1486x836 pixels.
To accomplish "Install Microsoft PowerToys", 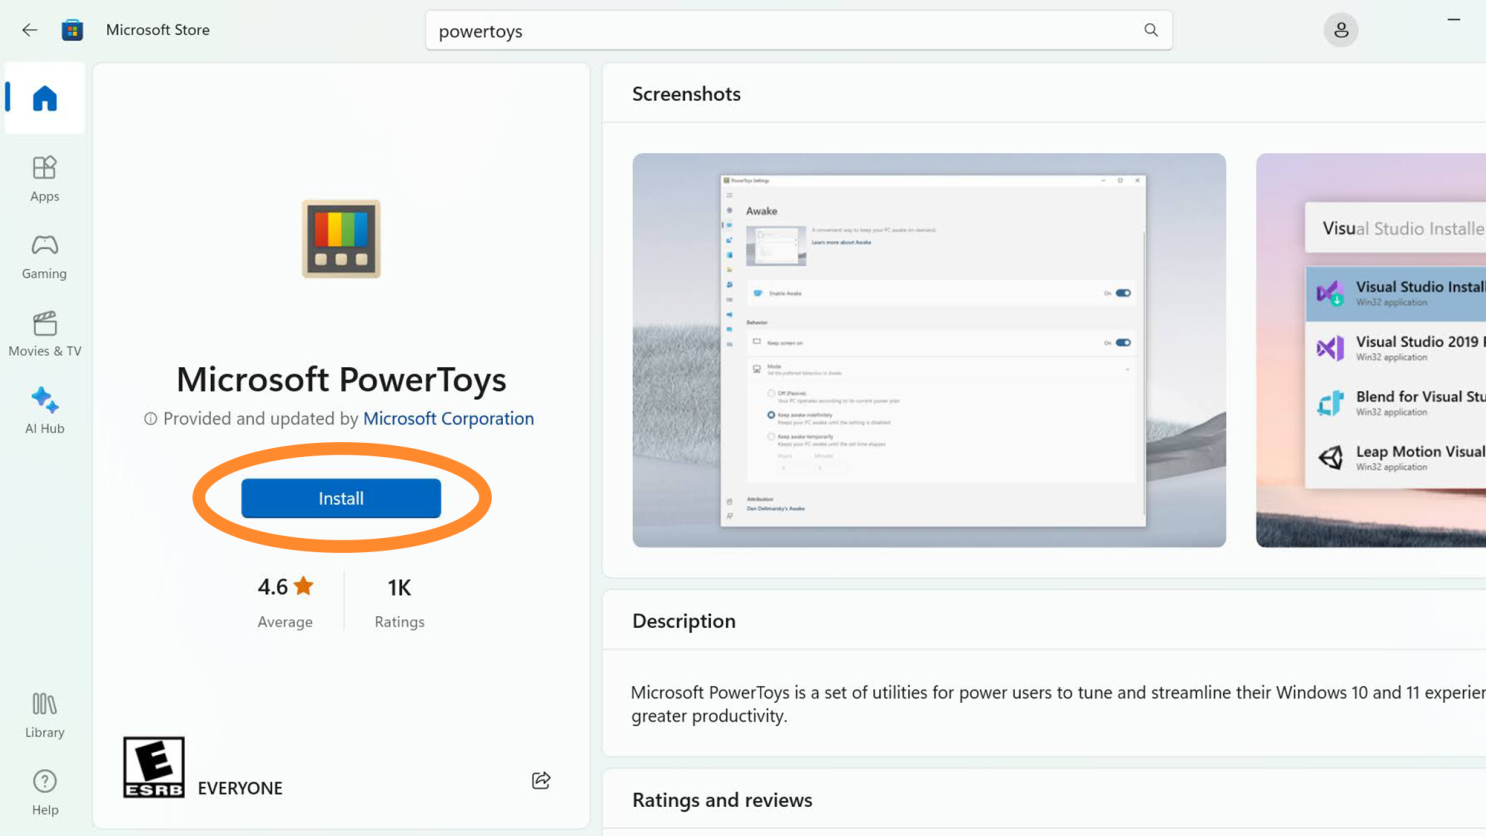I will (340, 498).
